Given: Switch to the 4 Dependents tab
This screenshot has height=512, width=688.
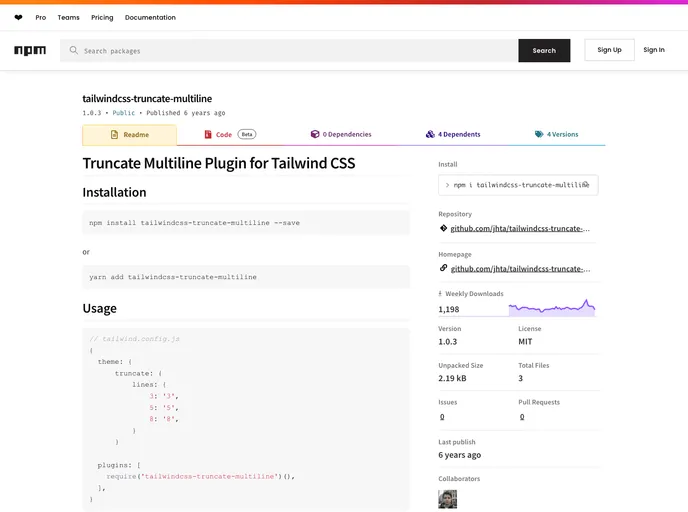Looking at the screenshot, I should coord(453,134).
